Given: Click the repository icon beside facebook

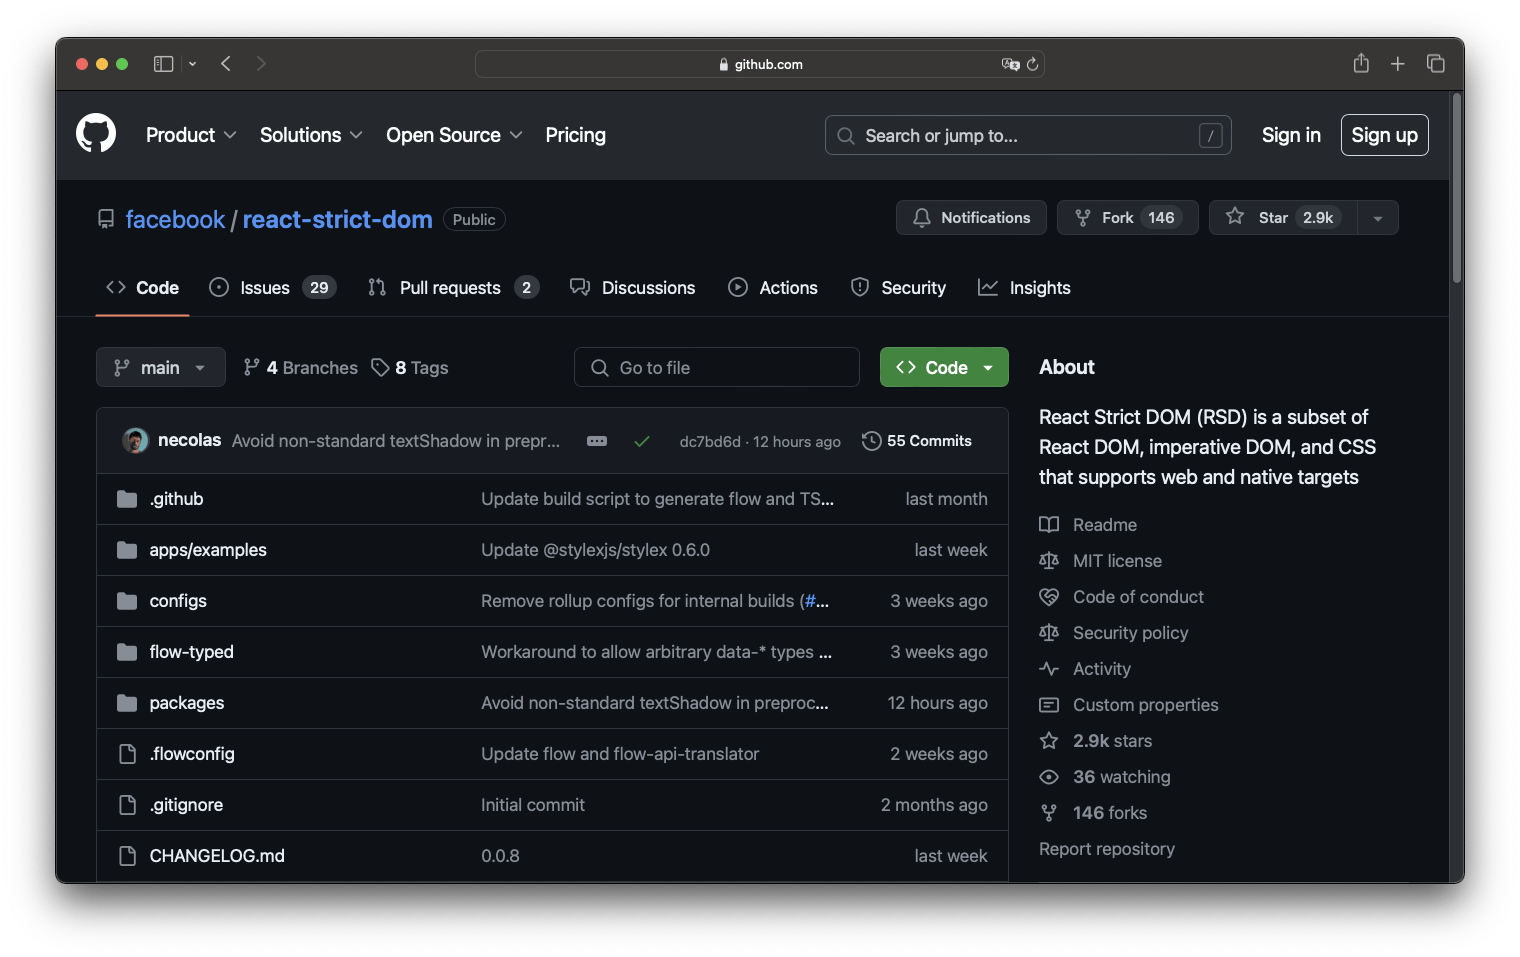Looking at the screenshot, I should coord(106,219).
